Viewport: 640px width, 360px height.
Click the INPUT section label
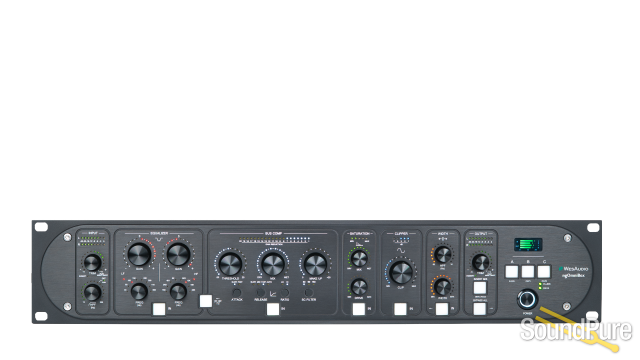click(x=93, y=233)
